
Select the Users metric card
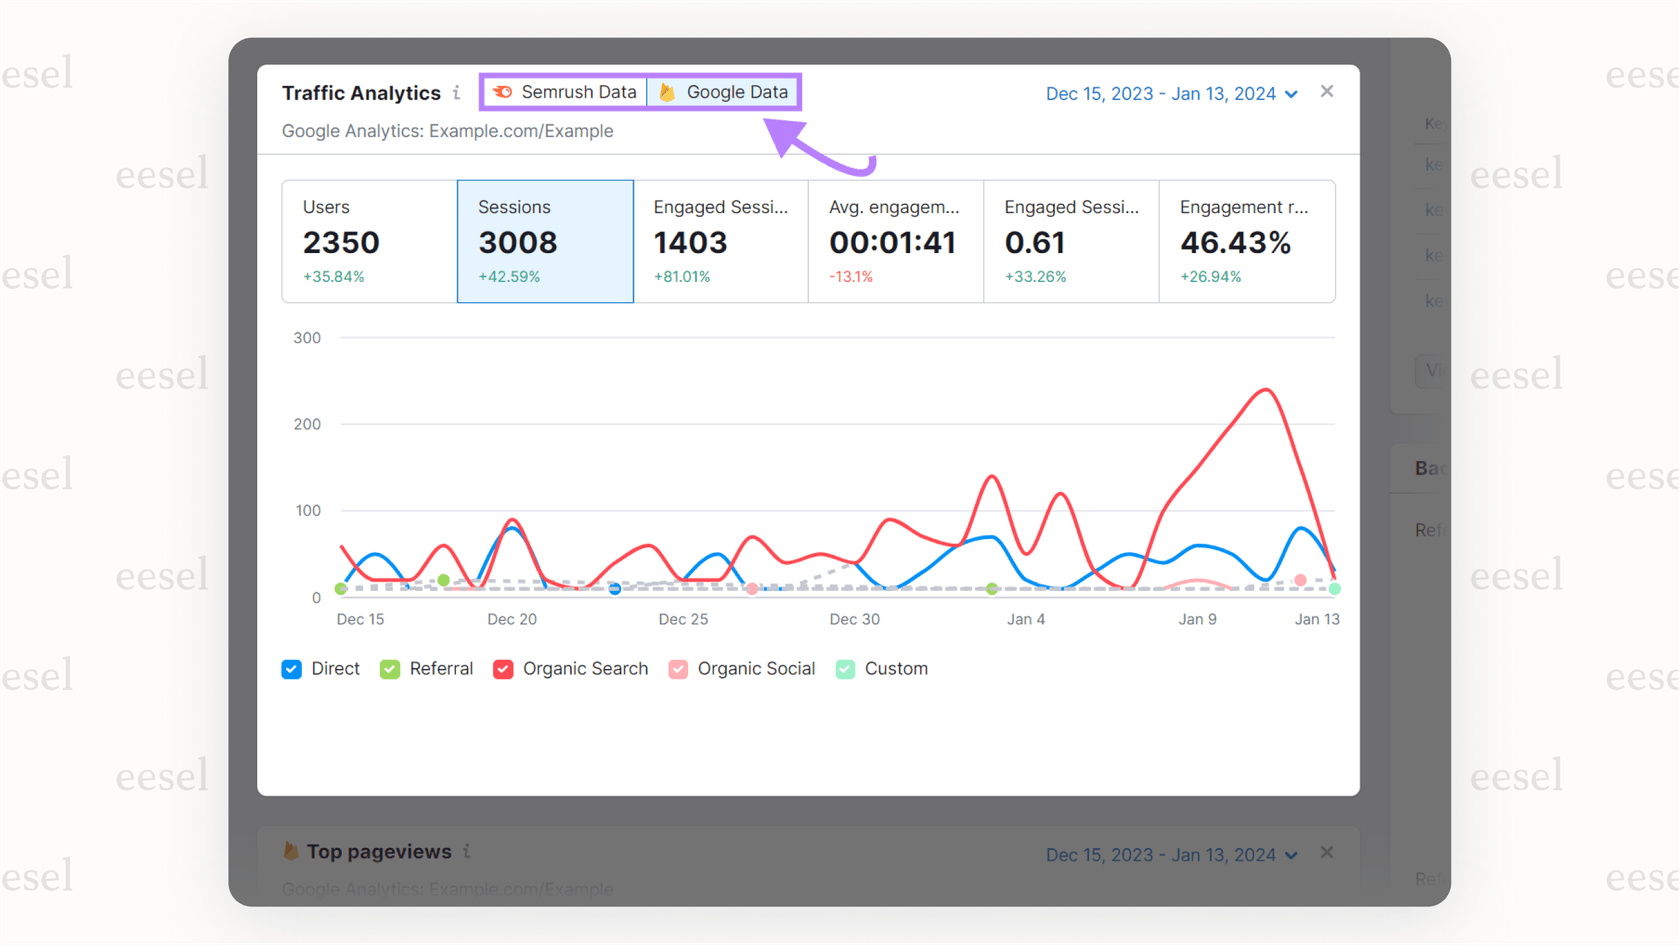tap(368, 241)
